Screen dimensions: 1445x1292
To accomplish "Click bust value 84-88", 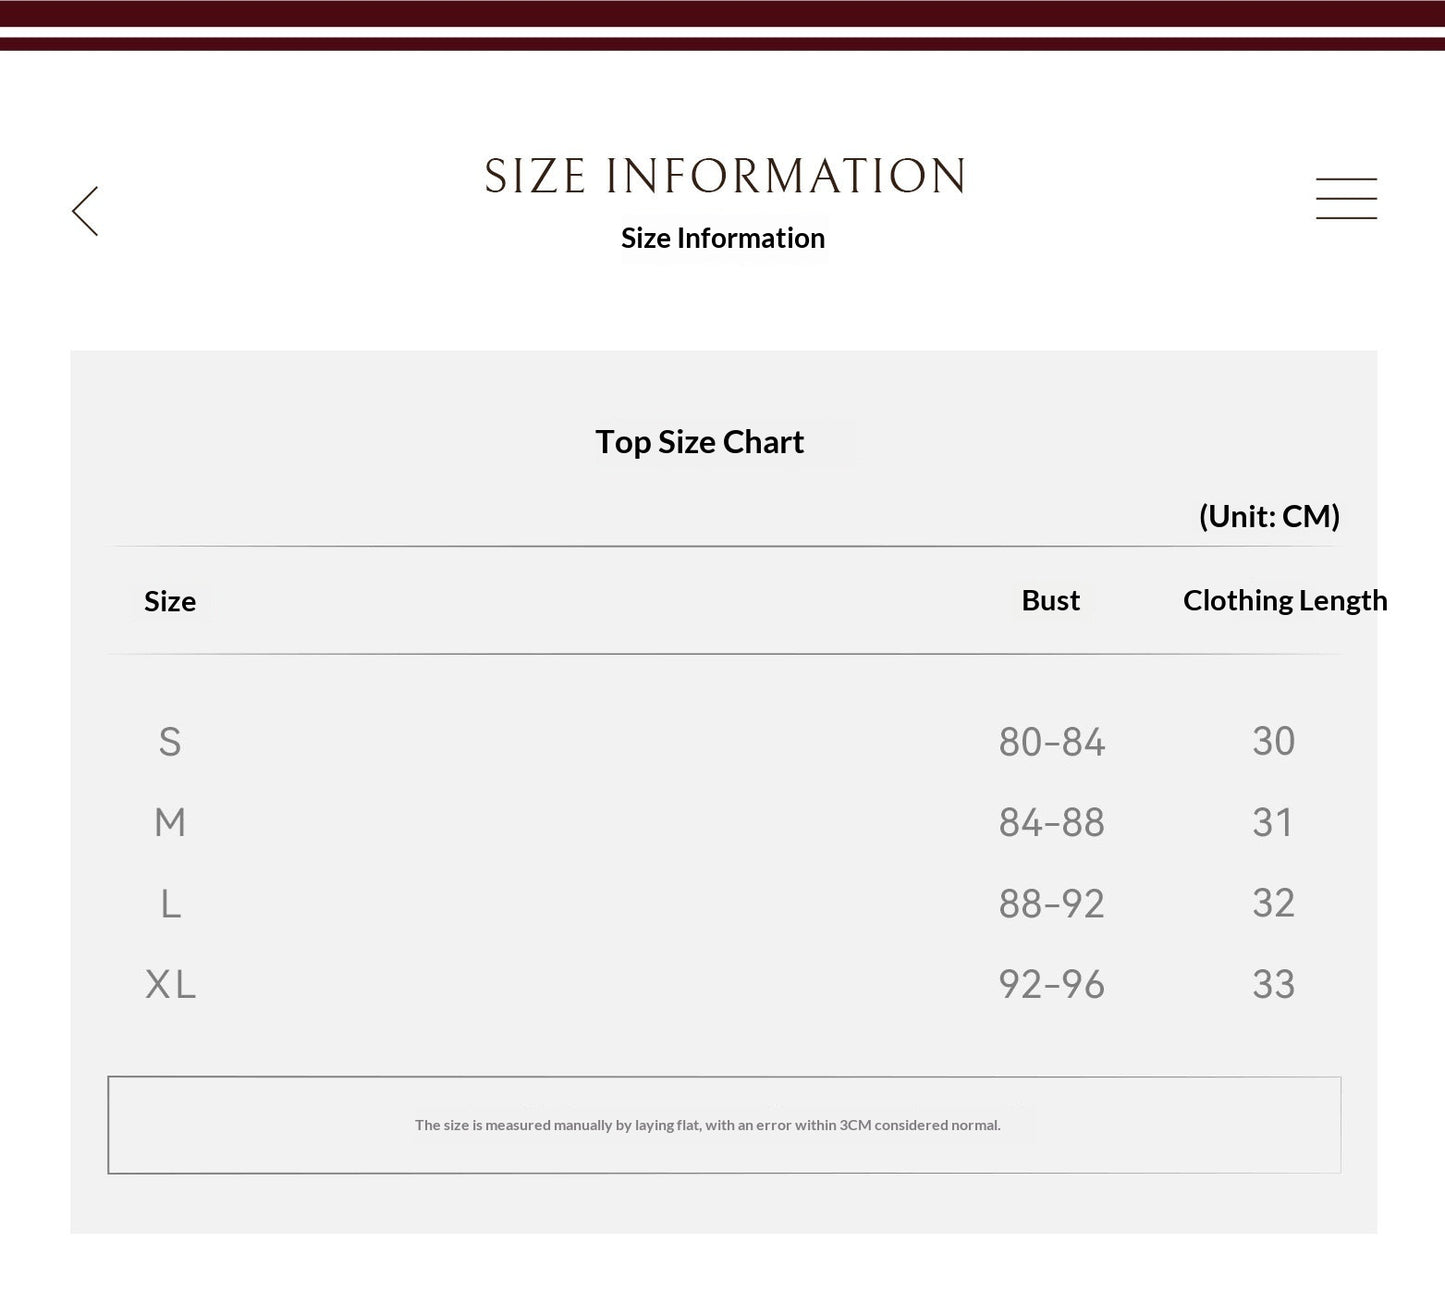I will pyautogui.click(x=1051, y=823).
